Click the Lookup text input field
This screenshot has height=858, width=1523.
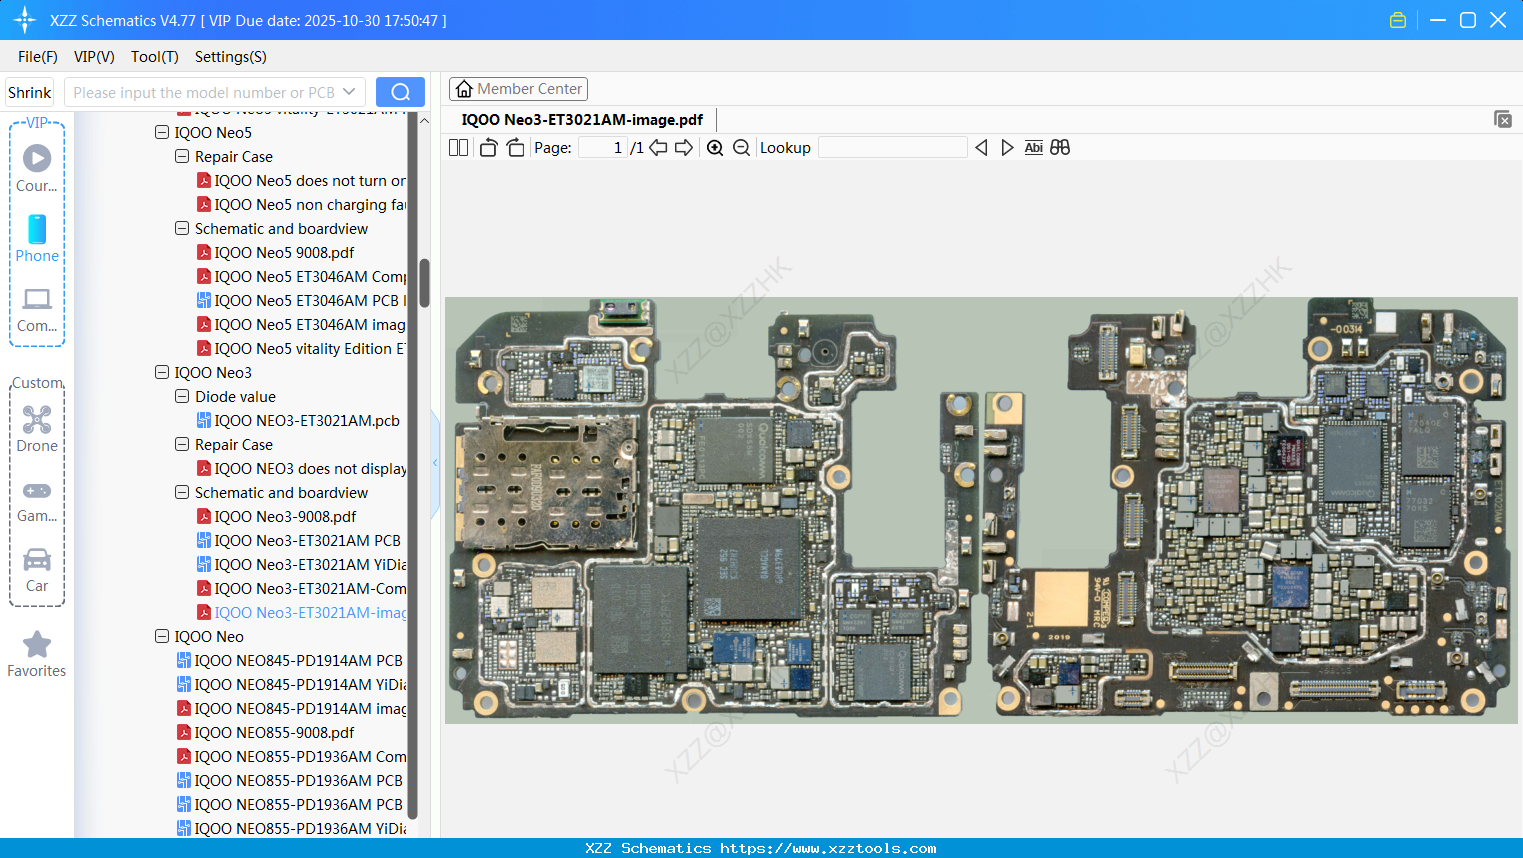[892, 148]
